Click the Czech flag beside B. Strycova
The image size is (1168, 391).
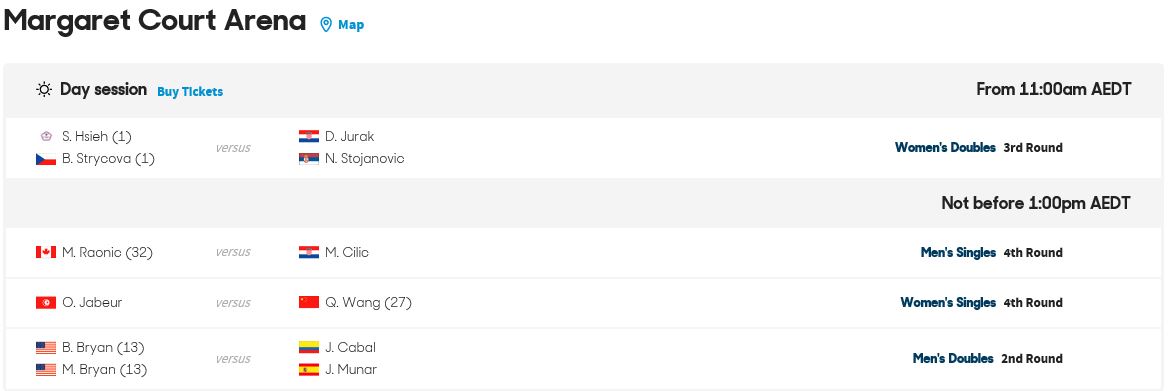point(46,159)
